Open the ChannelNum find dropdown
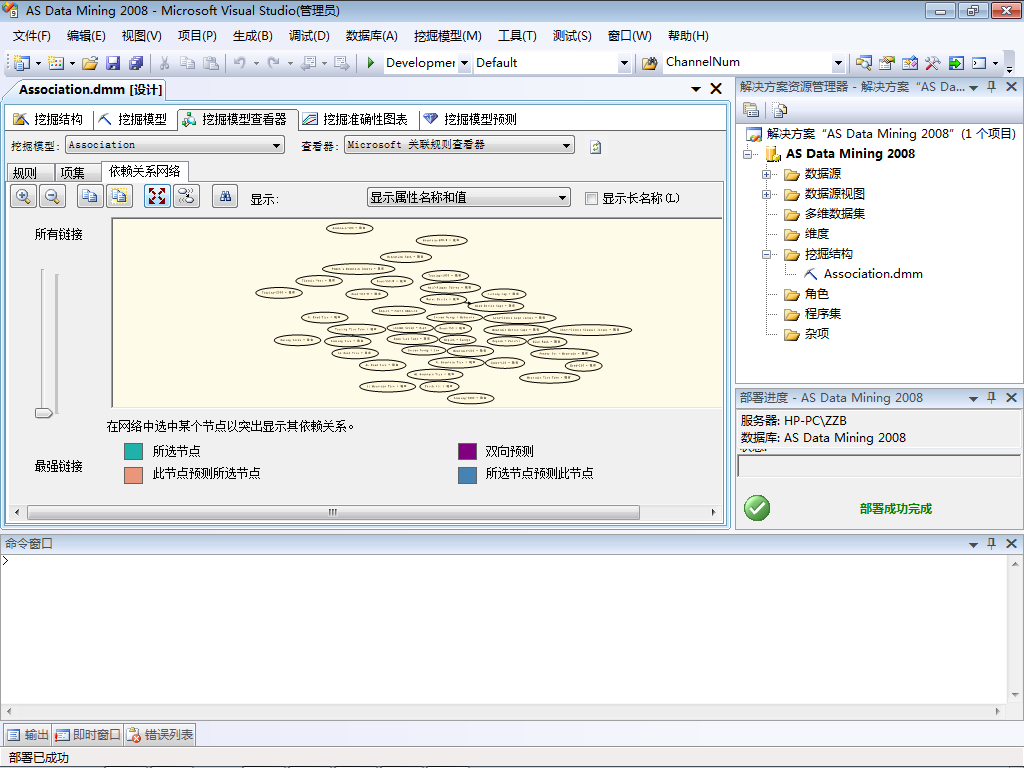The width and height of the screenshot is (1024, 768). tap(838, 63)
